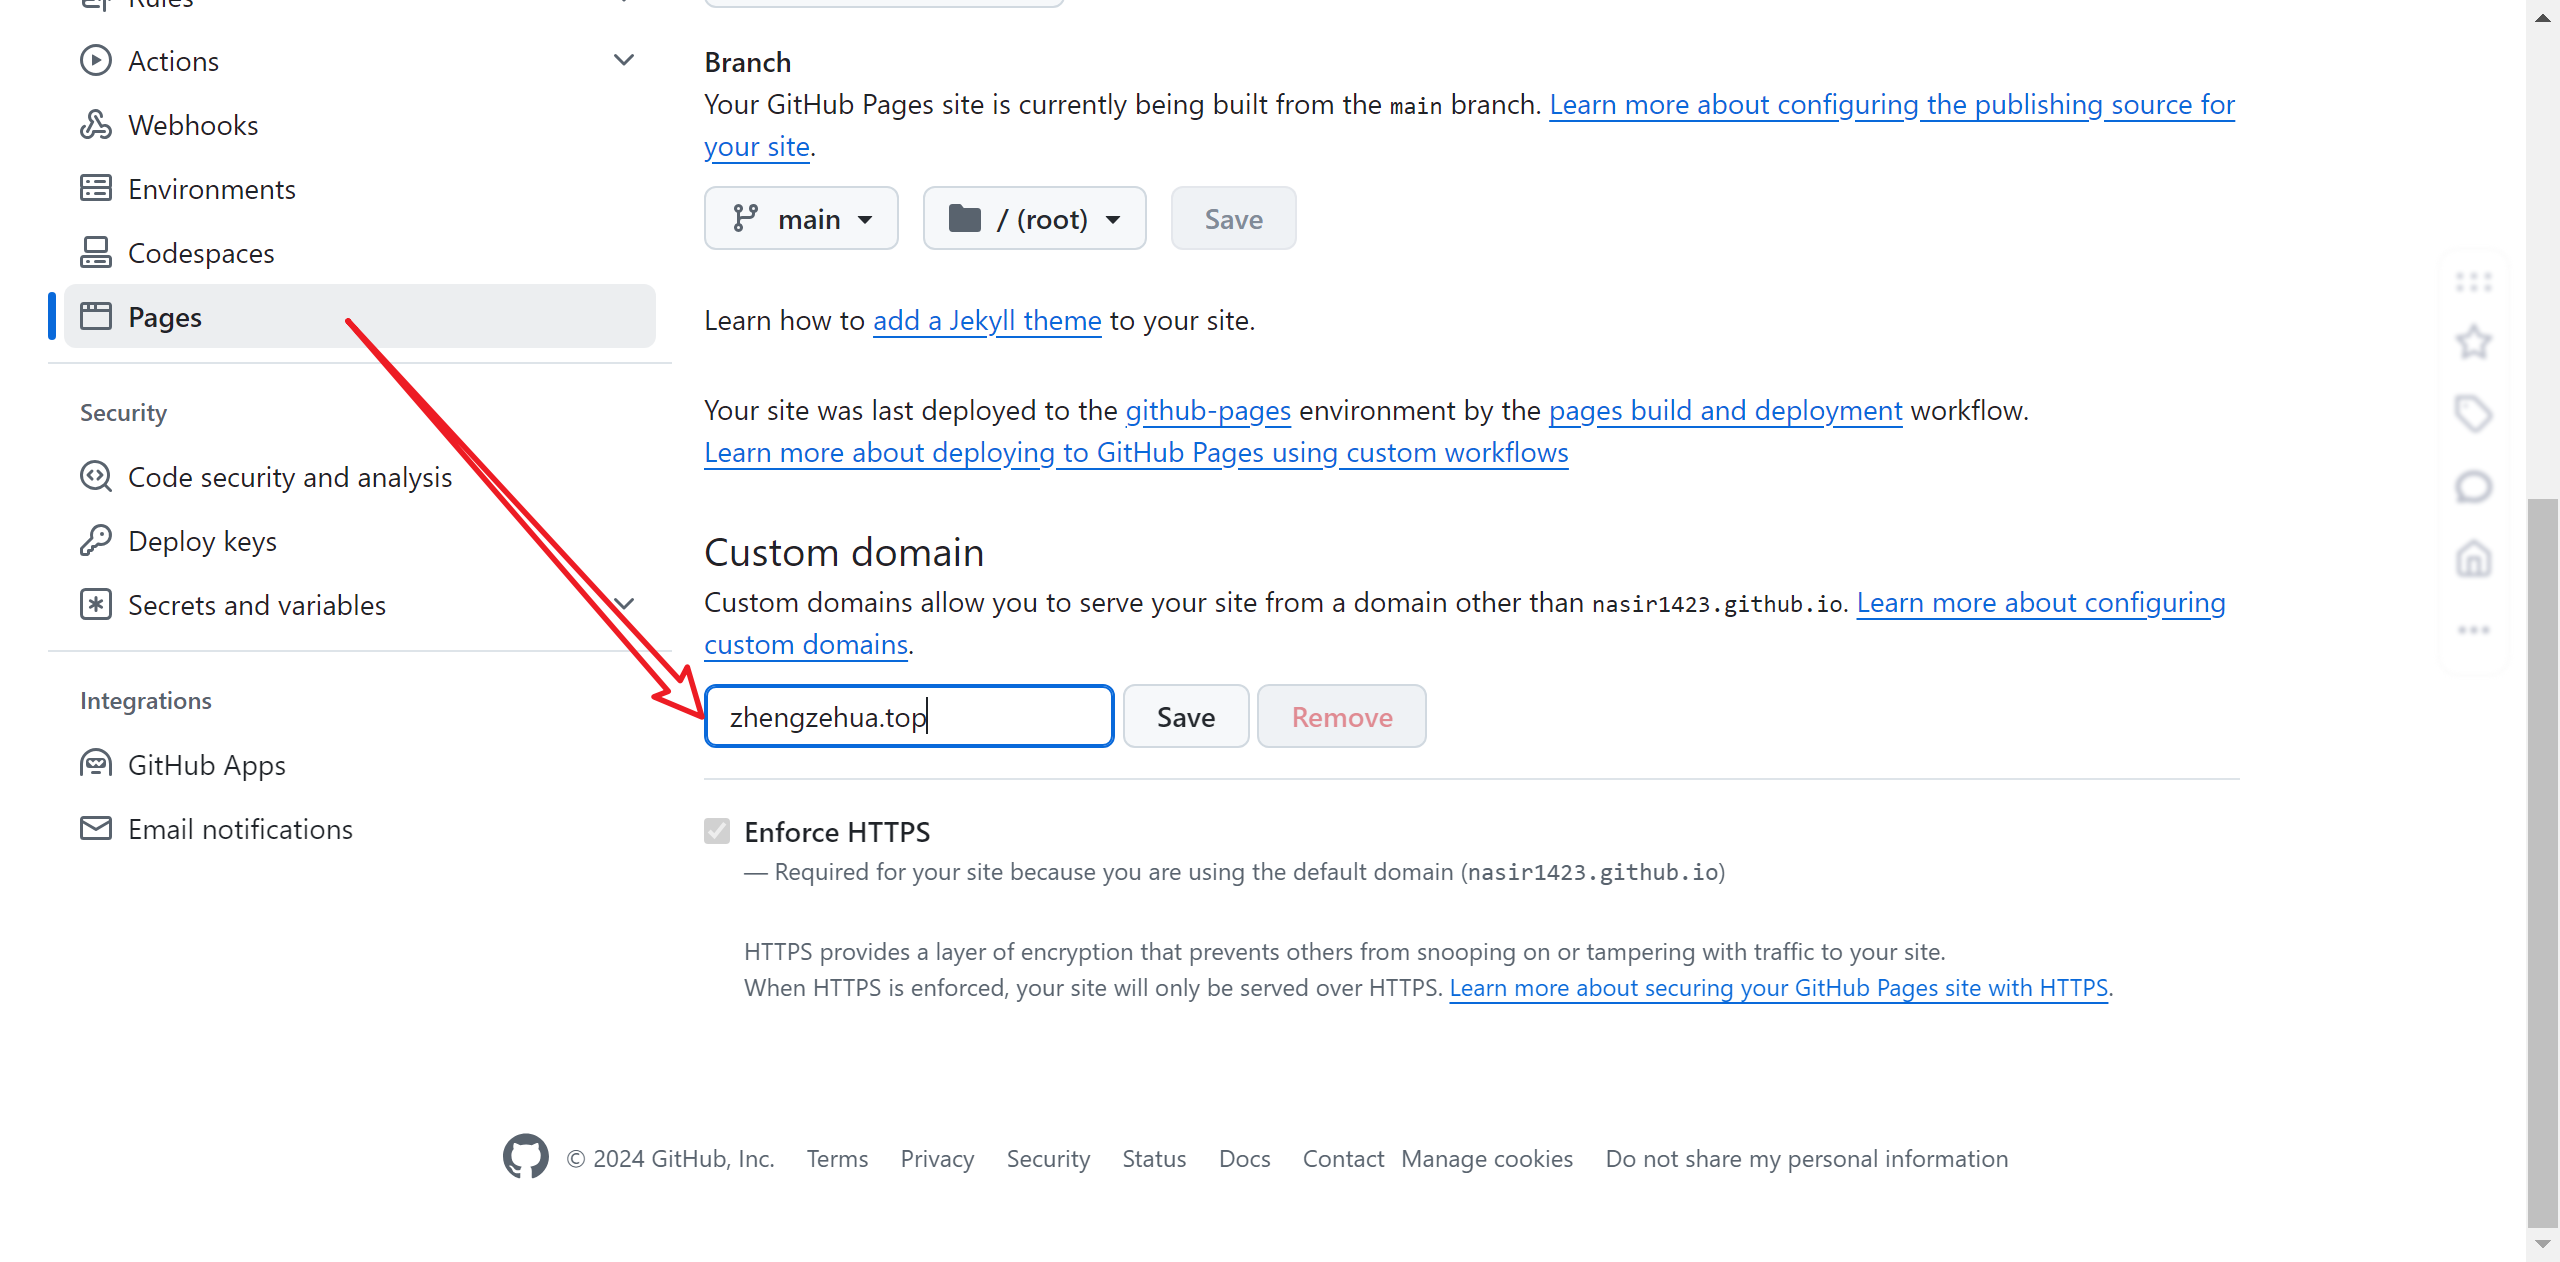The width and height of the screenshot is (2560, 1262).
Task: Open the Webhooks settings page
Action: (360, 125)
